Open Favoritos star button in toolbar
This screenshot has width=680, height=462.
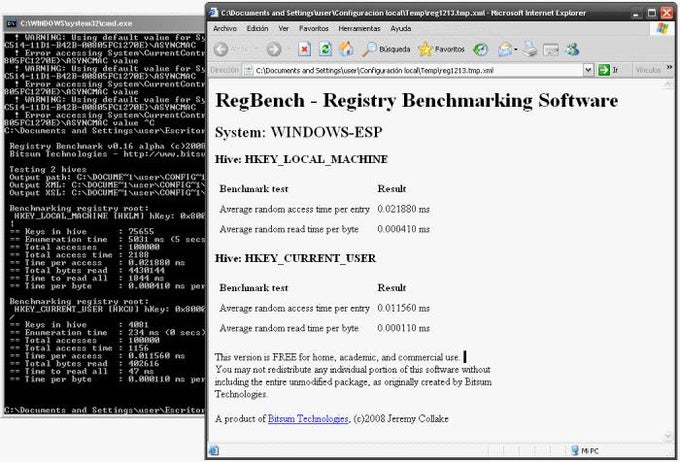[441, 49]
